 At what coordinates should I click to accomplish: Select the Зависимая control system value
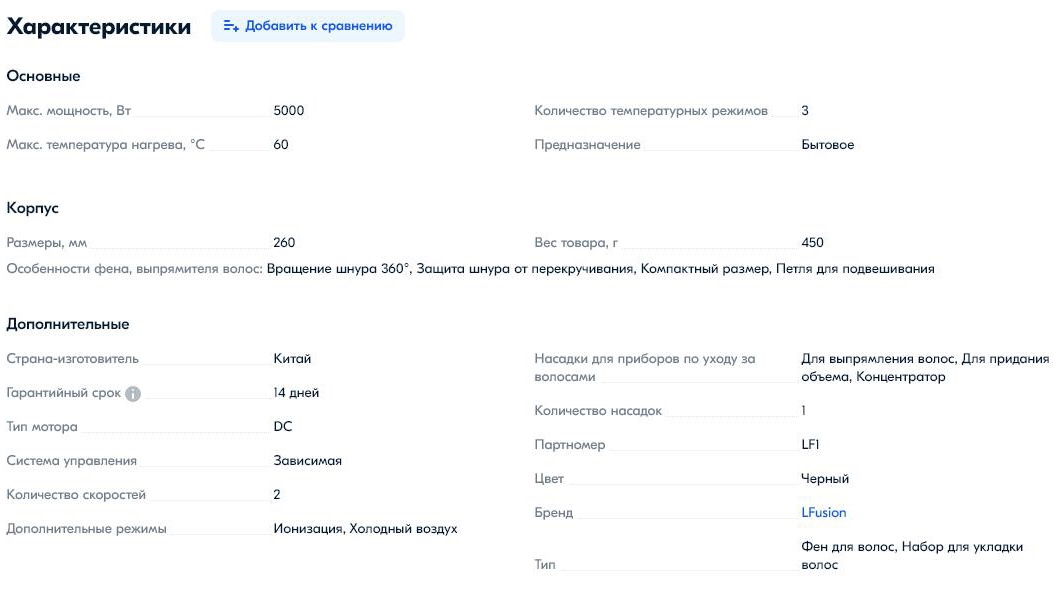(307, 461)
